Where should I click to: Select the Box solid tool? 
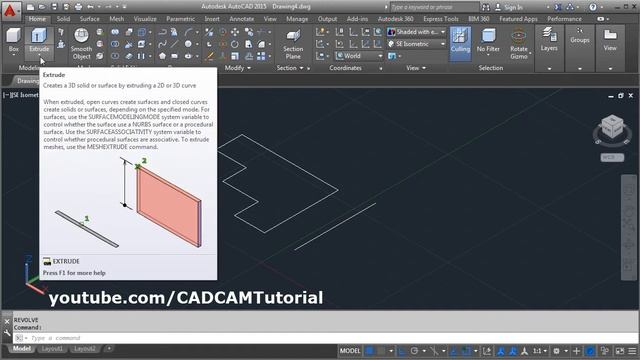click(x=13, y=41)
